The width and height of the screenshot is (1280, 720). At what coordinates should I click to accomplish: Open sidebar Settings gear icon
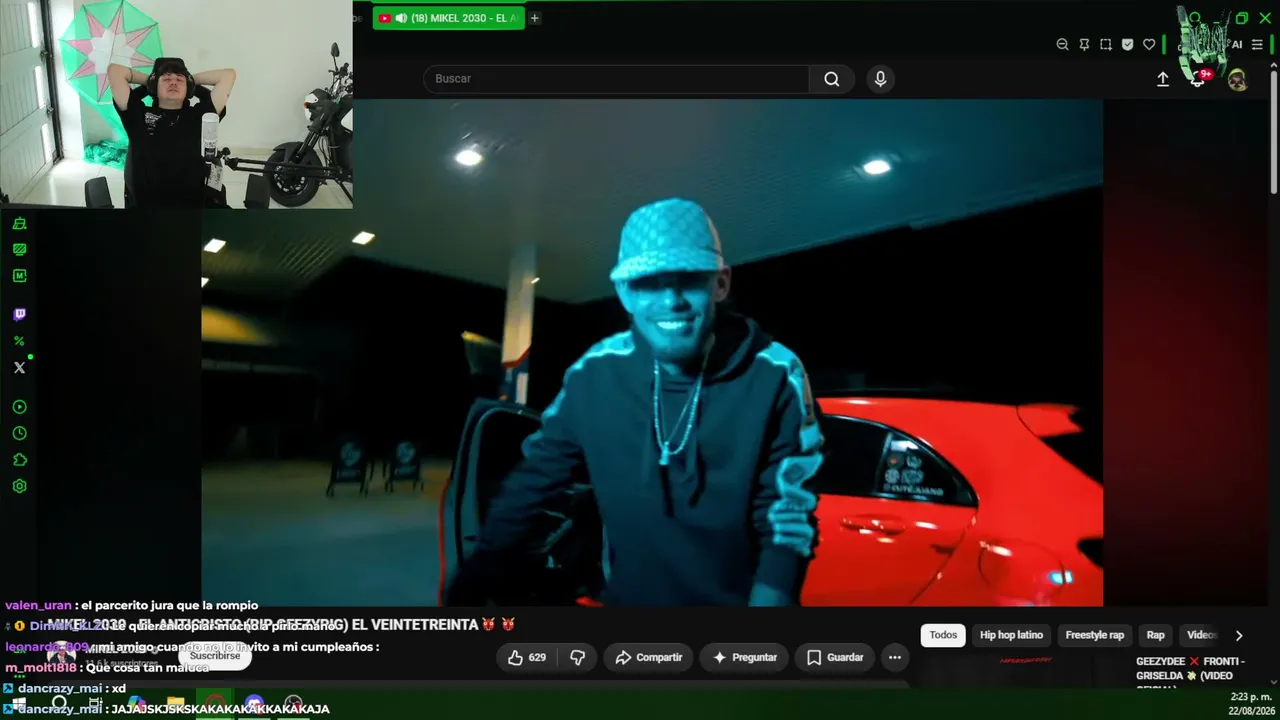[19, 486]
